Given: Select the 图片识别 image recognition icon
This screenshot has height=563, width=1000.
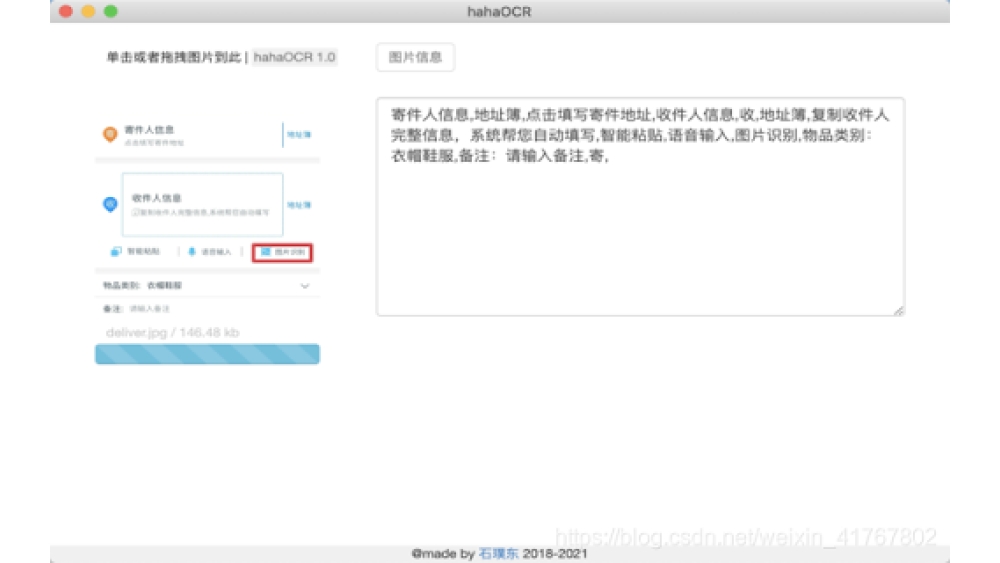Looking at the screenshot, I should point(267,252).
